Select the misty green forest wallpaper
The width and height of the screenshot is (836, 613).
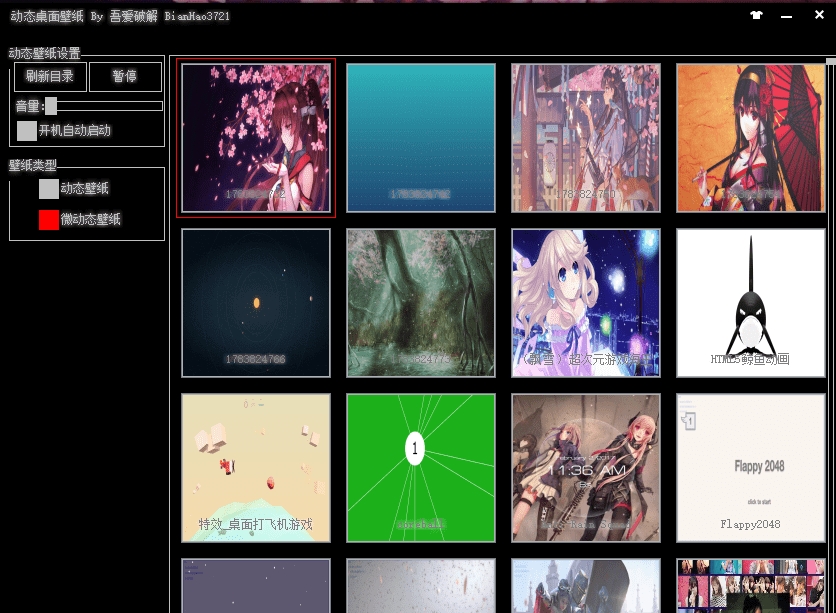(x=421, y=303)
